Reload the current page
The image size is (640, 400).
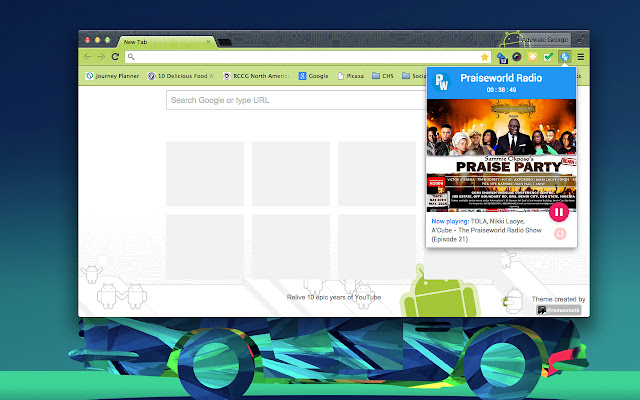point(115,57)
